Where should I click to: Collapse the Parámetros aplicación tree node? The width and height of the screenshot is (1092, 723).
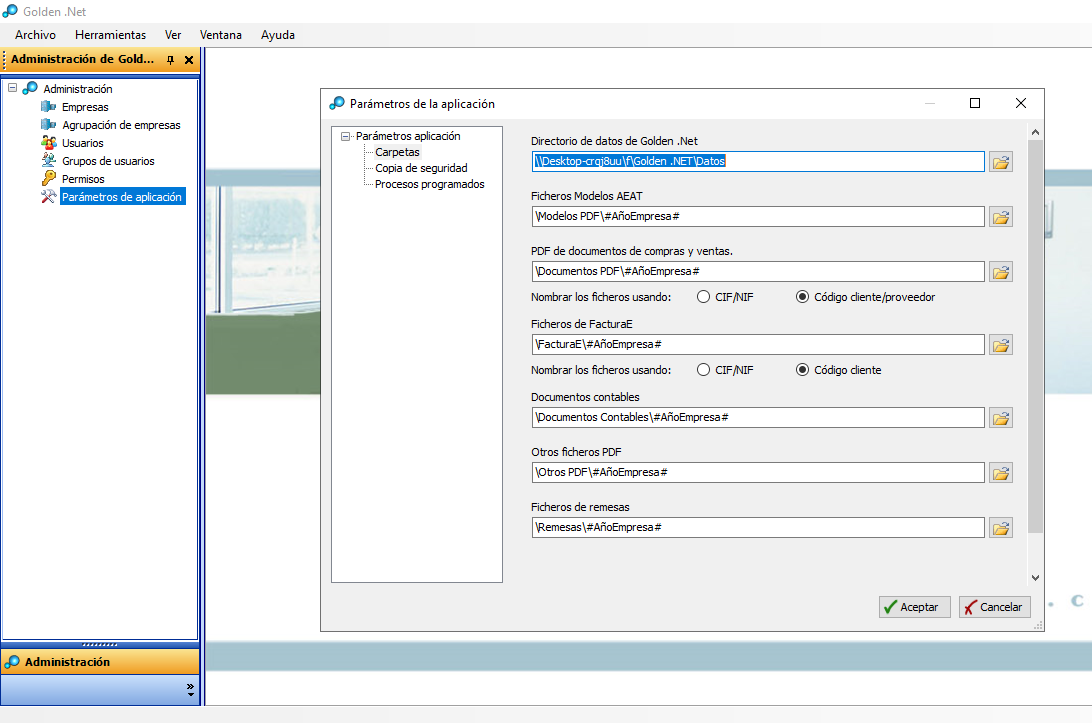(x=345, y=136)
